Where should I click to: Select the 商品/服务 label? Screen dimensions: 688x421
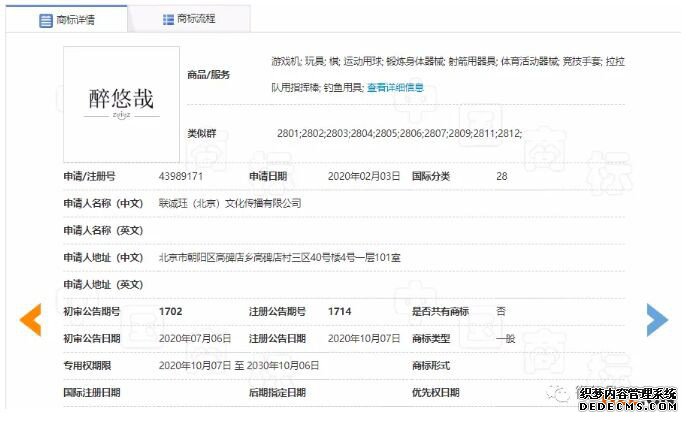(x=208, y=75)
